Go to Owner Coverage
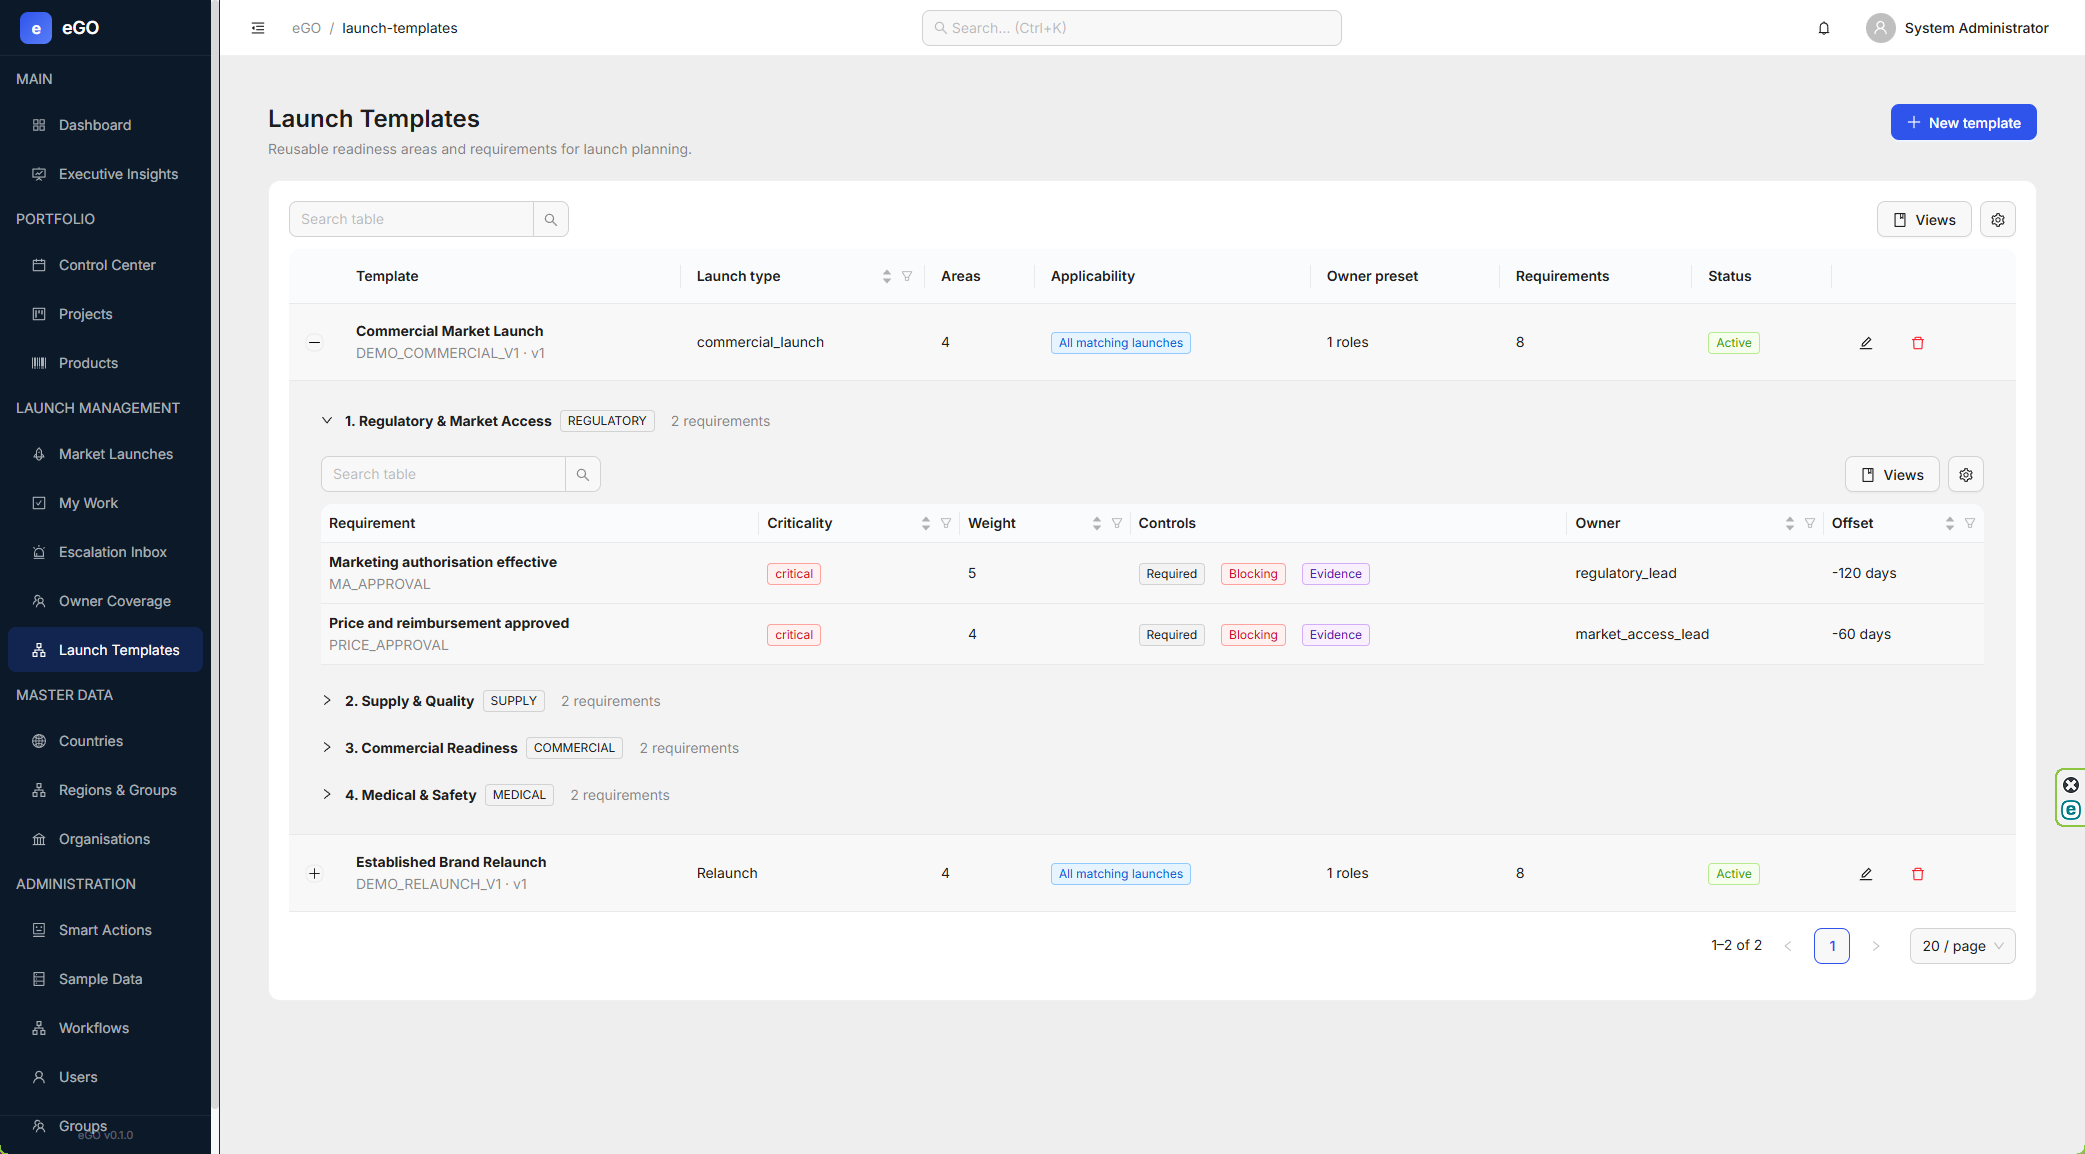The height and width of the screenshot is (1154, 2085). click(105, 601)
